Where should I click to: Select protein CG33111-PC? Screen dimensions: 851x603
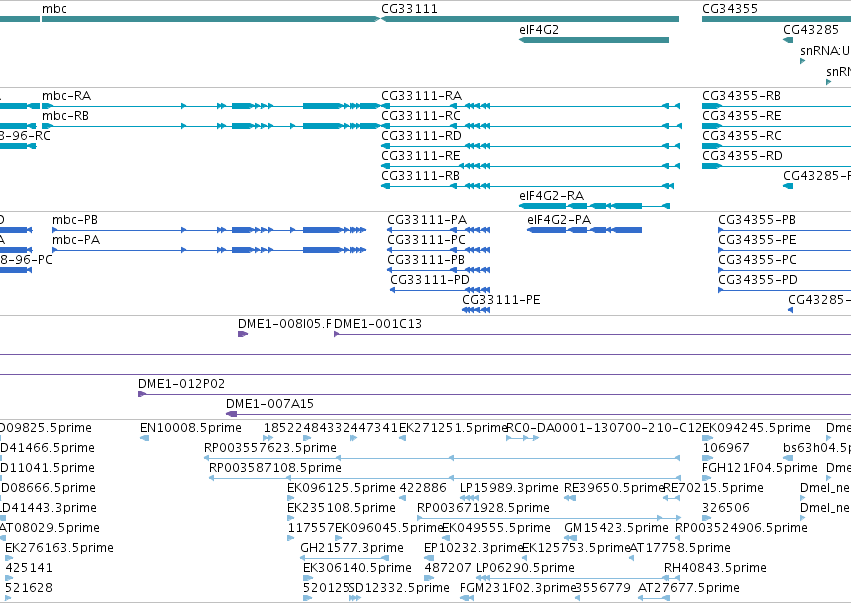point(439,250)
